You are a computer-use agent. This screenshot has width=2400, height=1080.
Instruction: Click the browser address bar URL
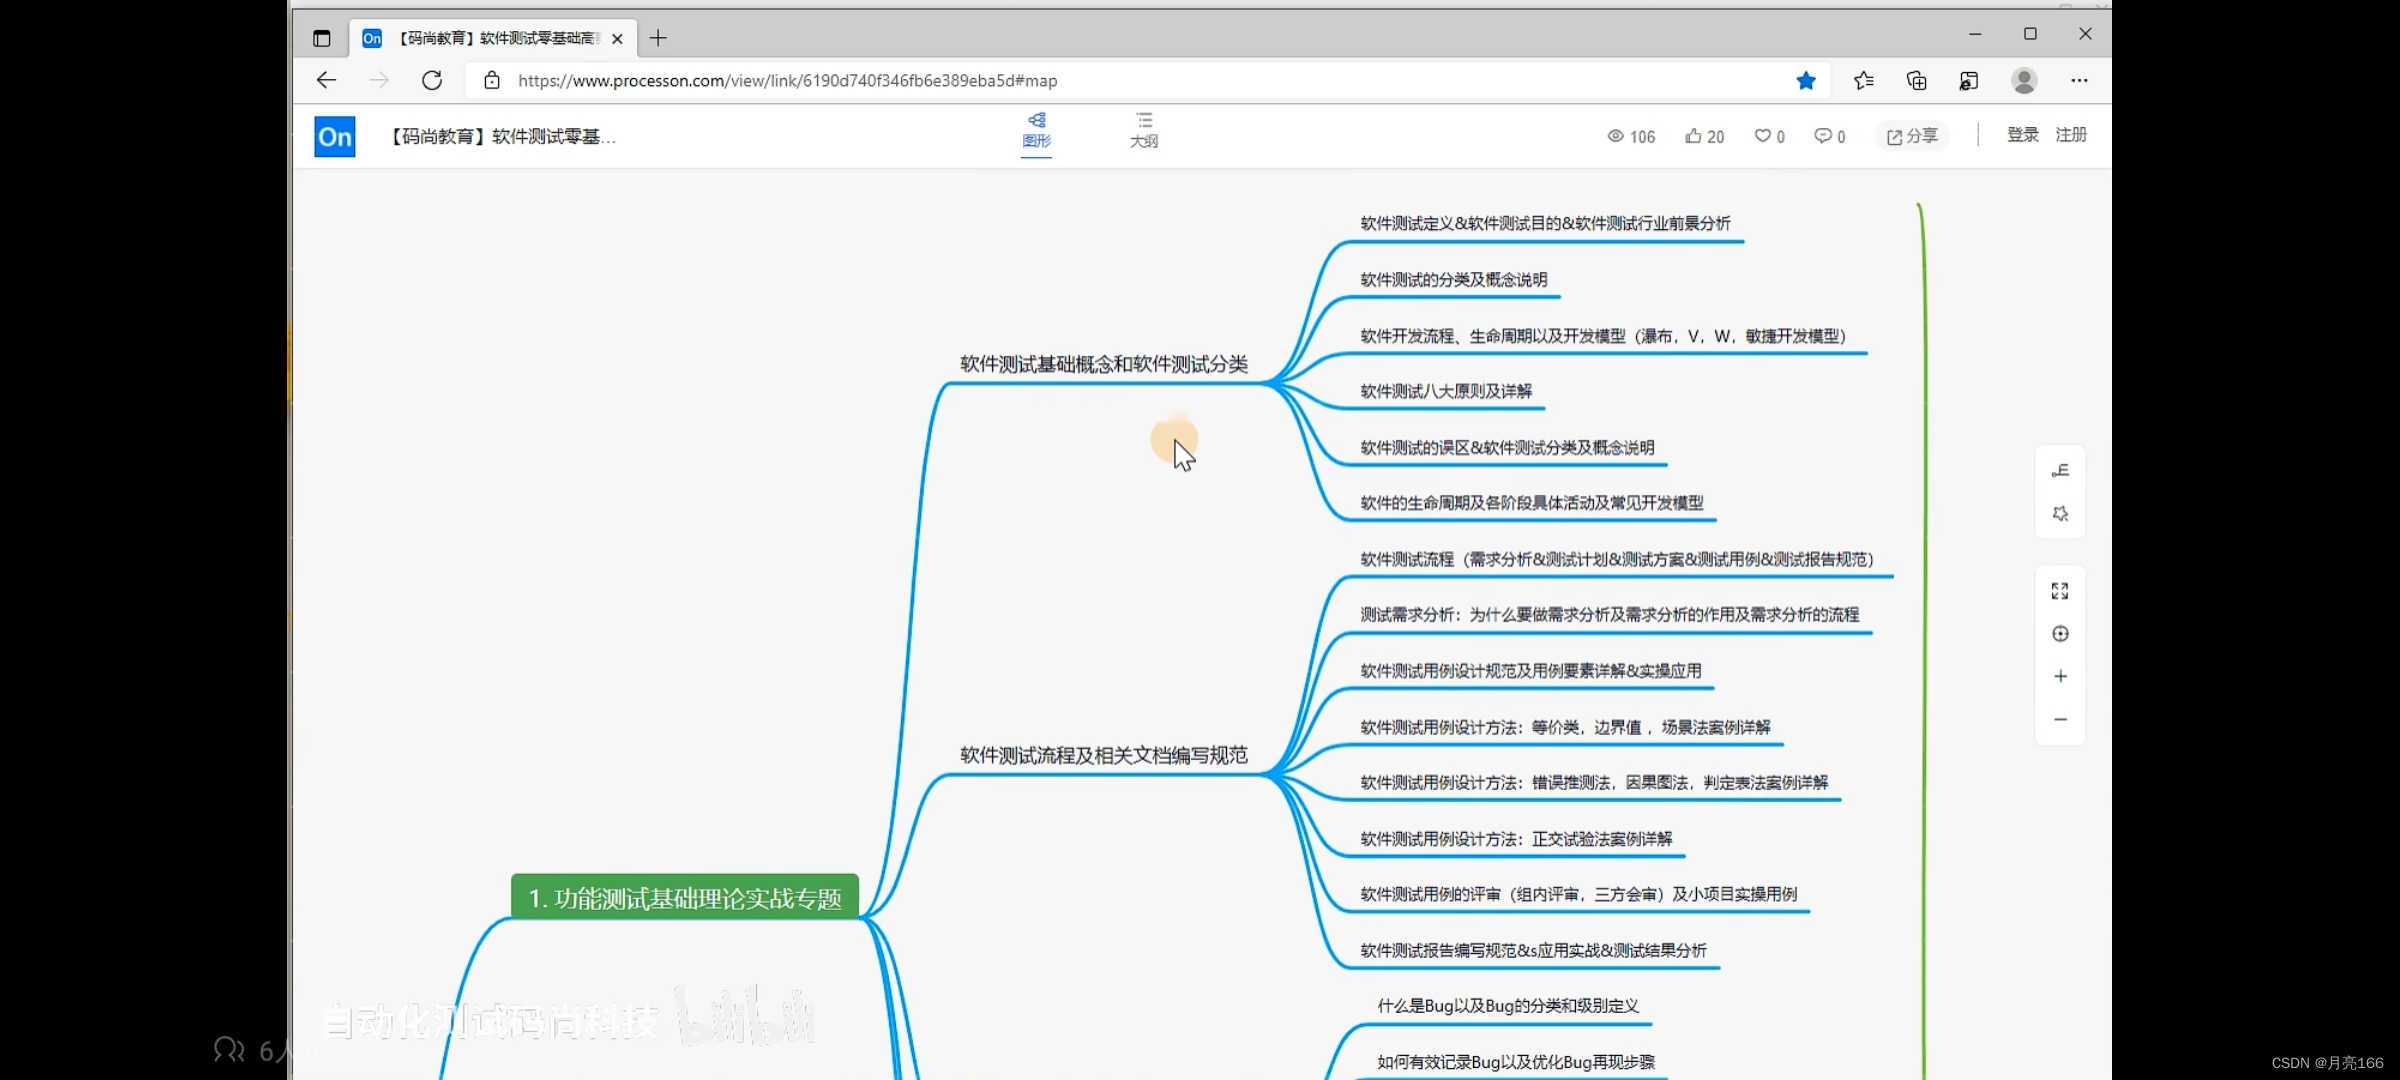787,81
